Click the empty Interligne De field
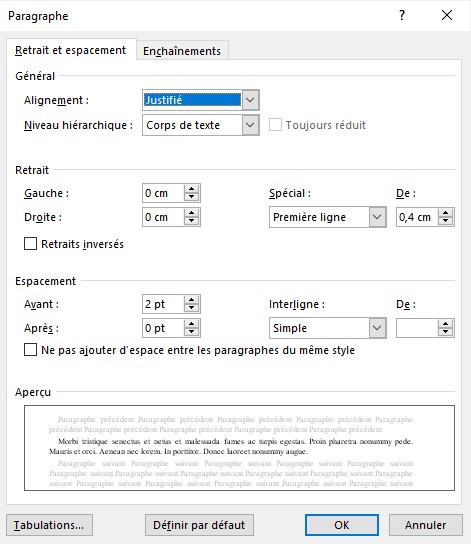The height and width of the screenshot is (544, 471). coord(417,328)
